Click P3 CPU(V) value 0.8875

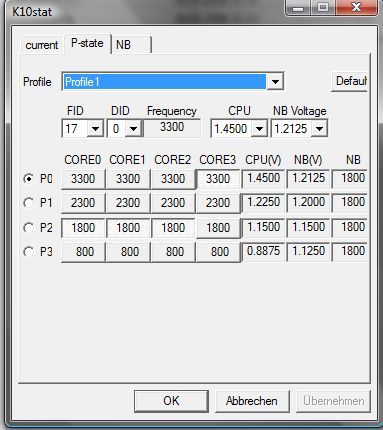263,251
